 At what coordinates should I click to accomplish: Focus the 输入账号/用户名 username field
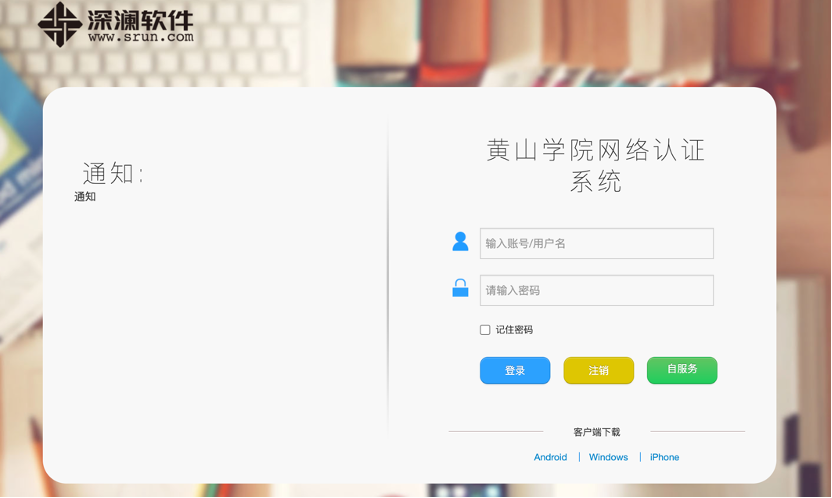tap(596, 243)
